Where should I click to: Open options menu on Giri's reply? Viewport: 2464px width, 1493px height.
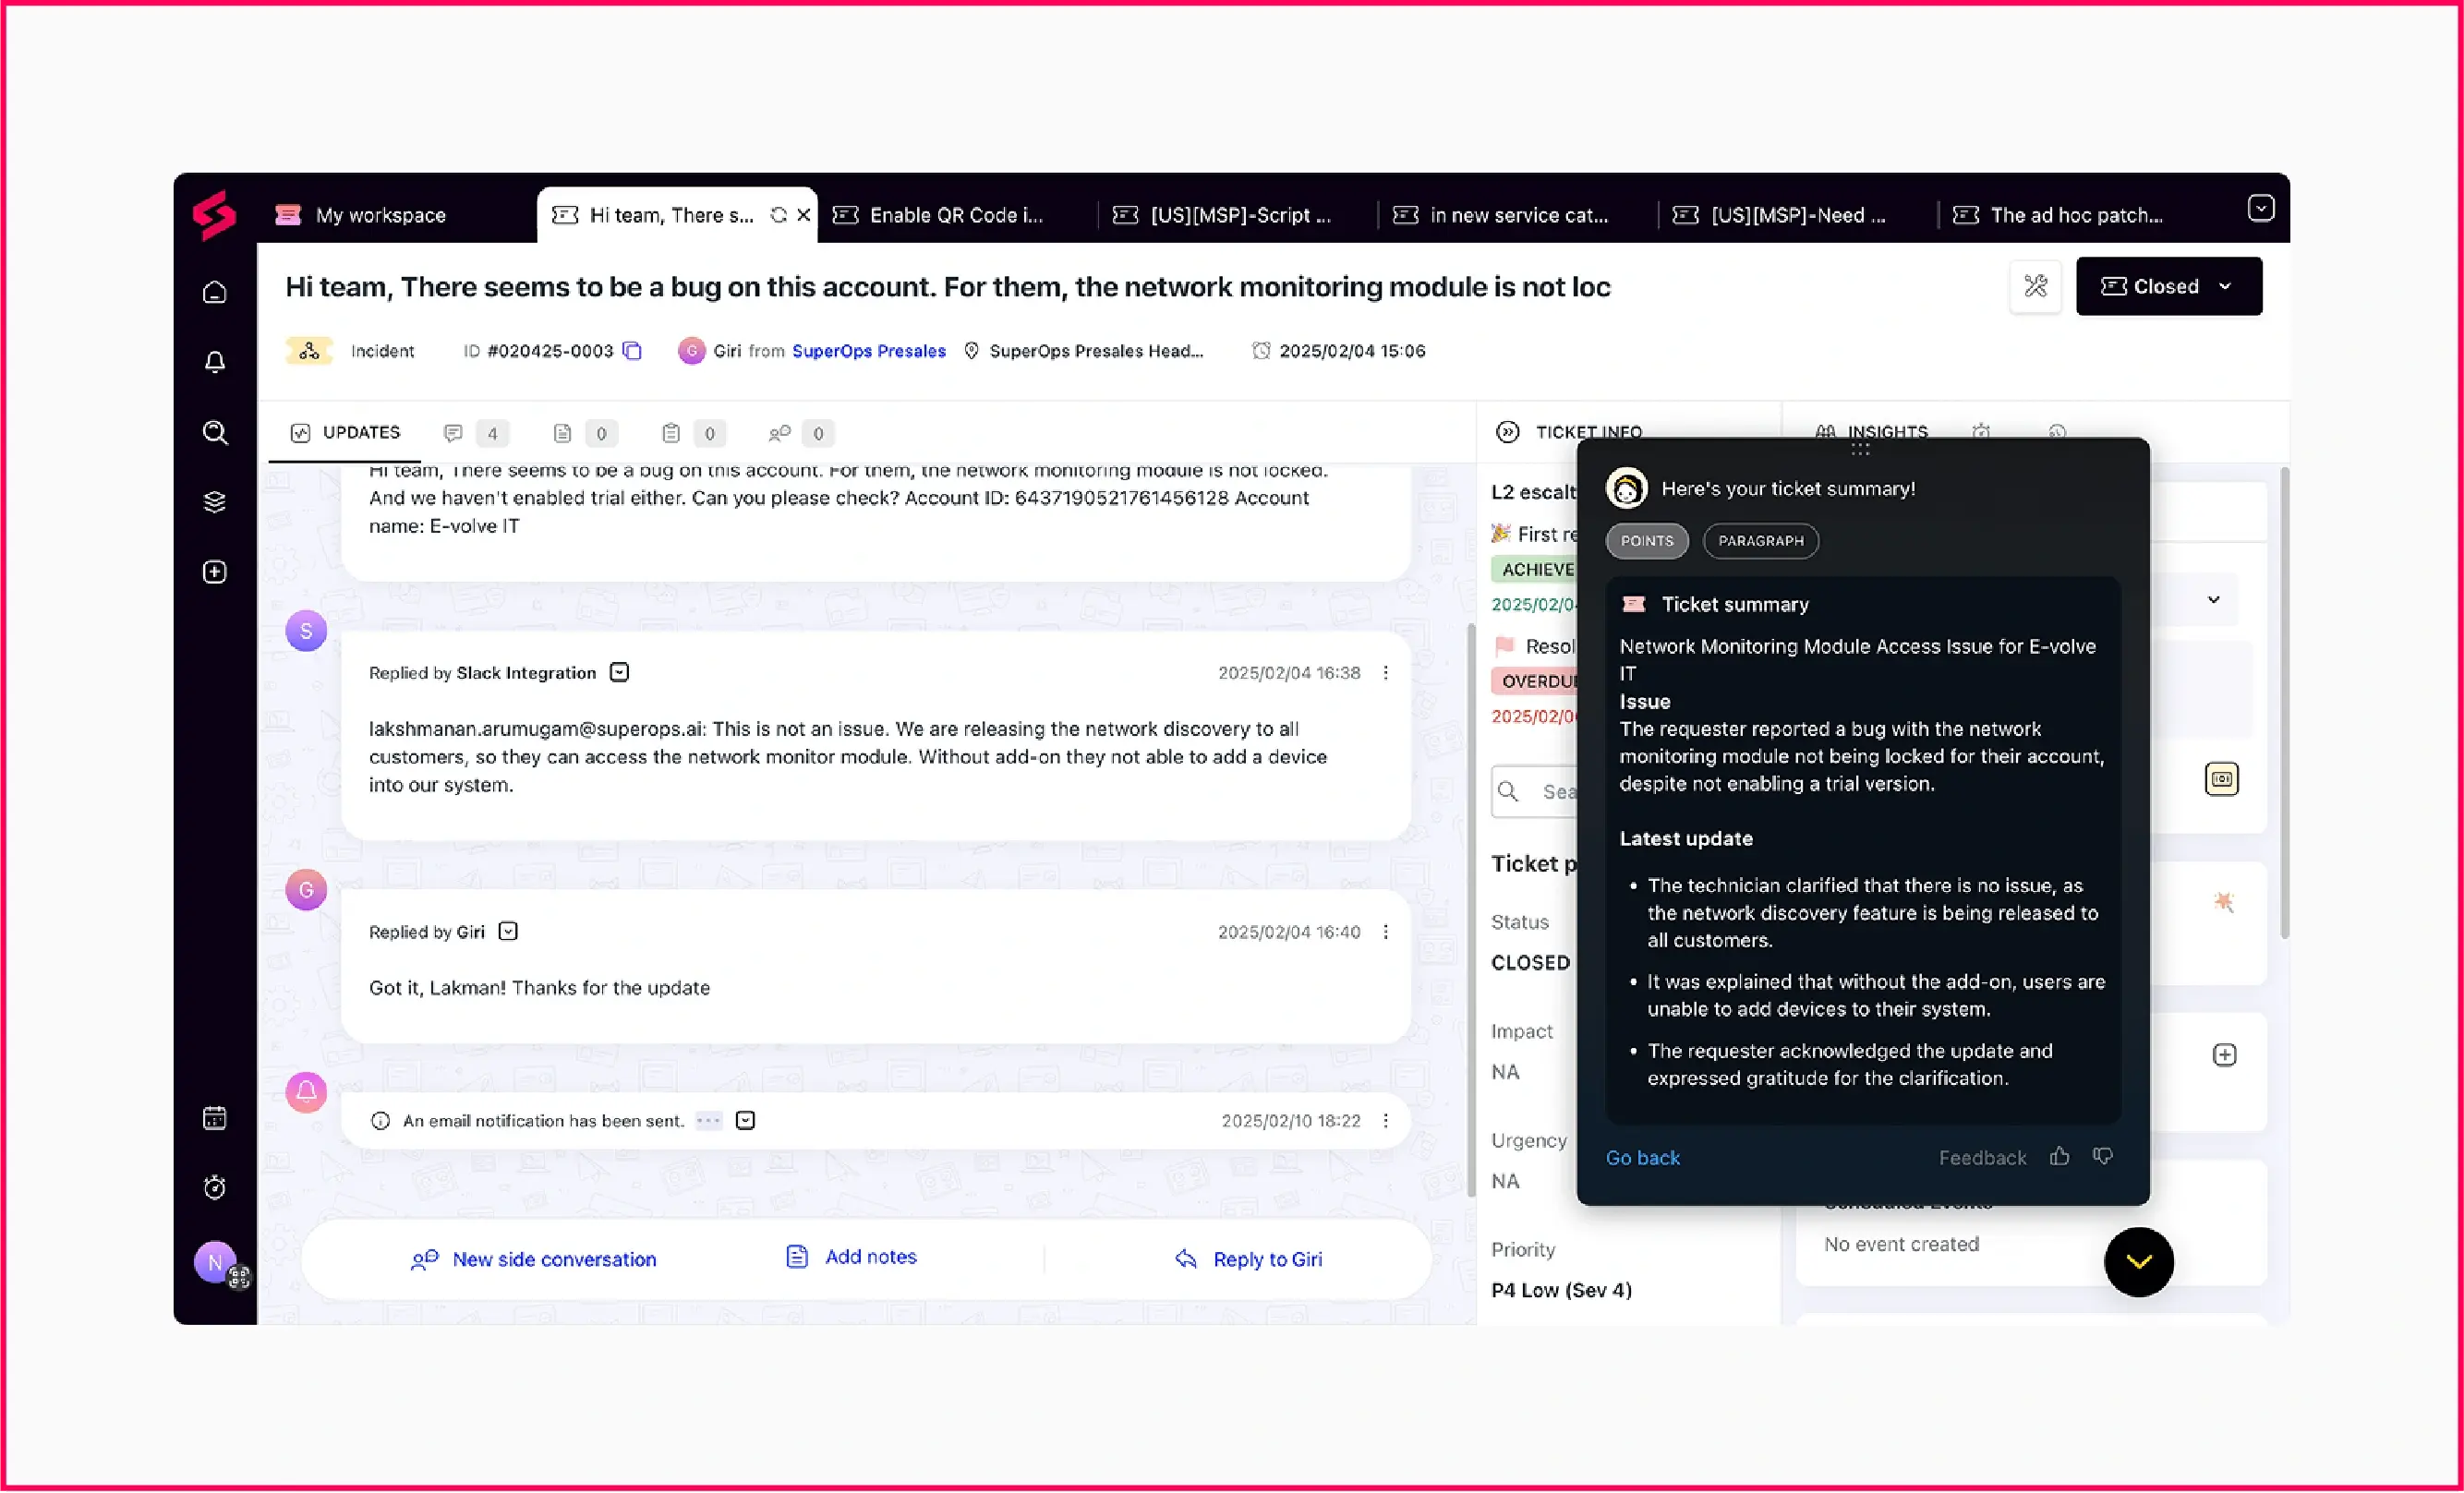1385,932
